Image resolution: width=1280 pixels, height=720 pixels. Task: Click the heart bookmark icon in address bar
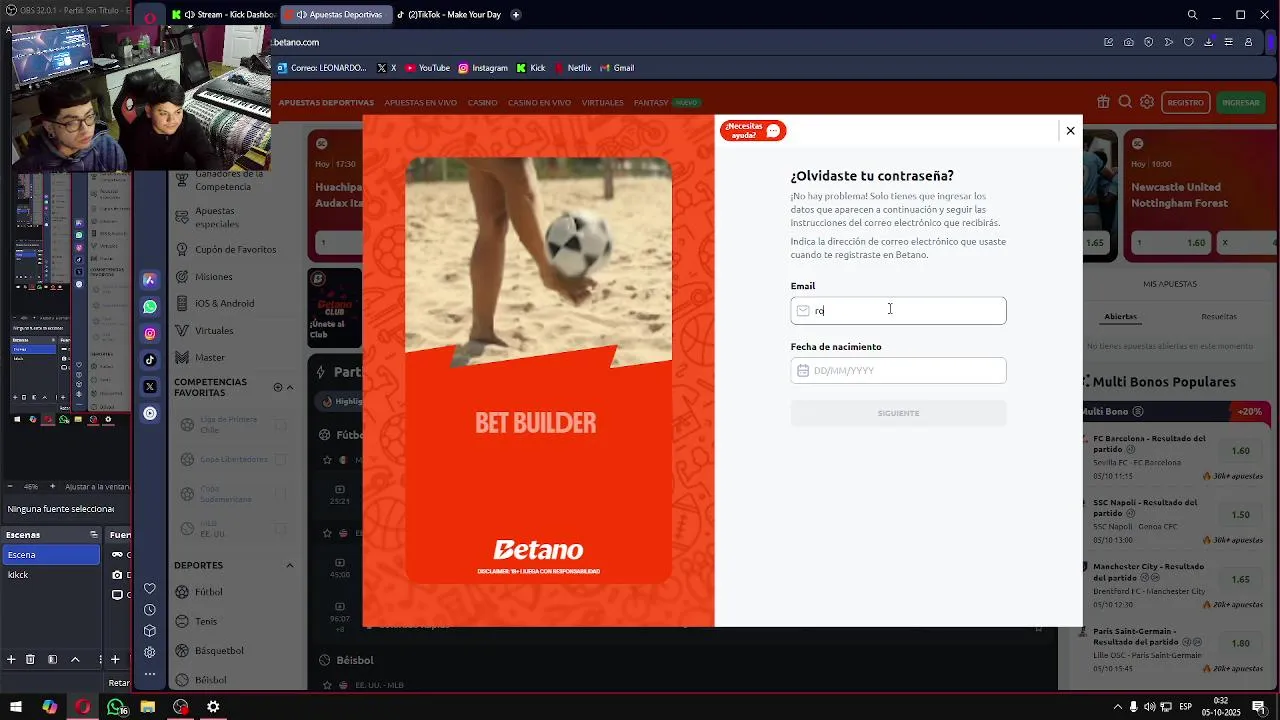[x=1189, y=42]
